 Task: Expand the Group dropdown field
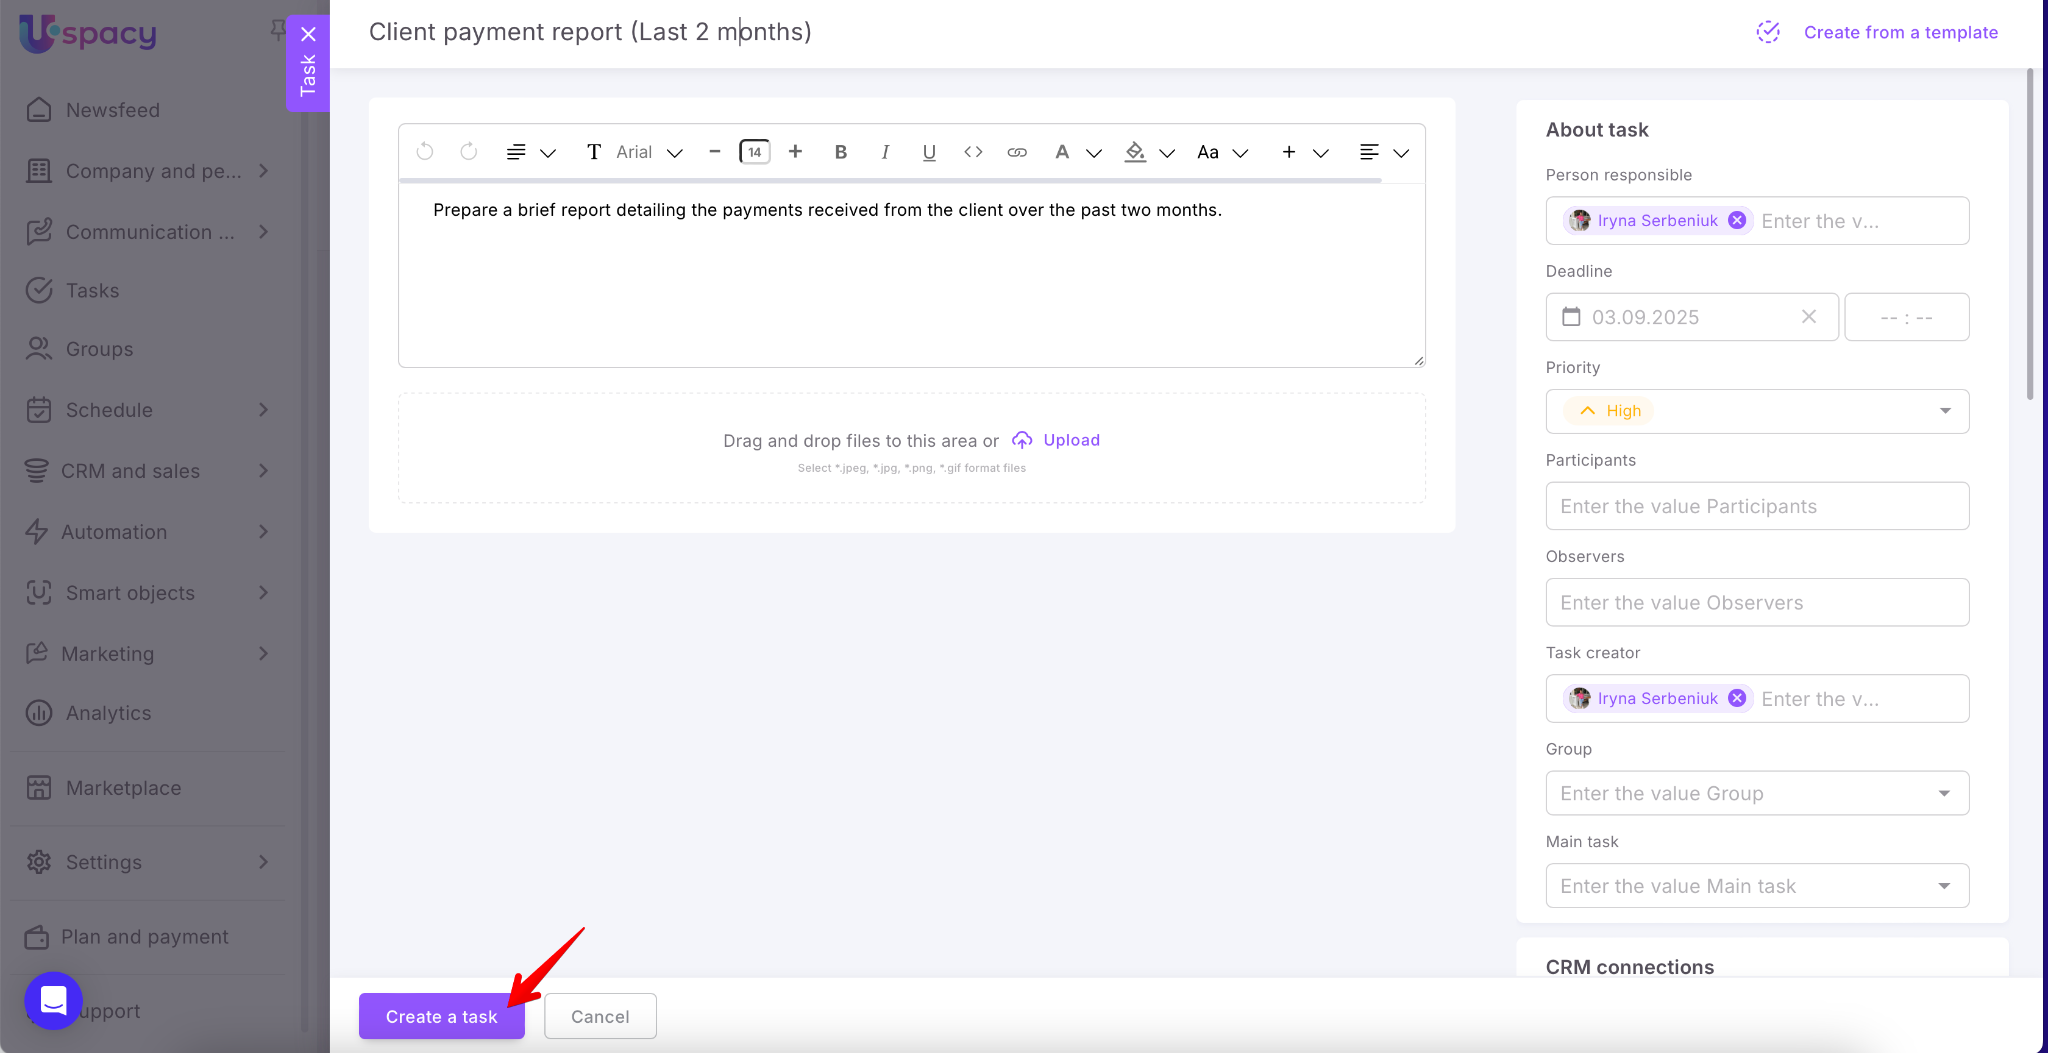click(x=1756, y=793)
